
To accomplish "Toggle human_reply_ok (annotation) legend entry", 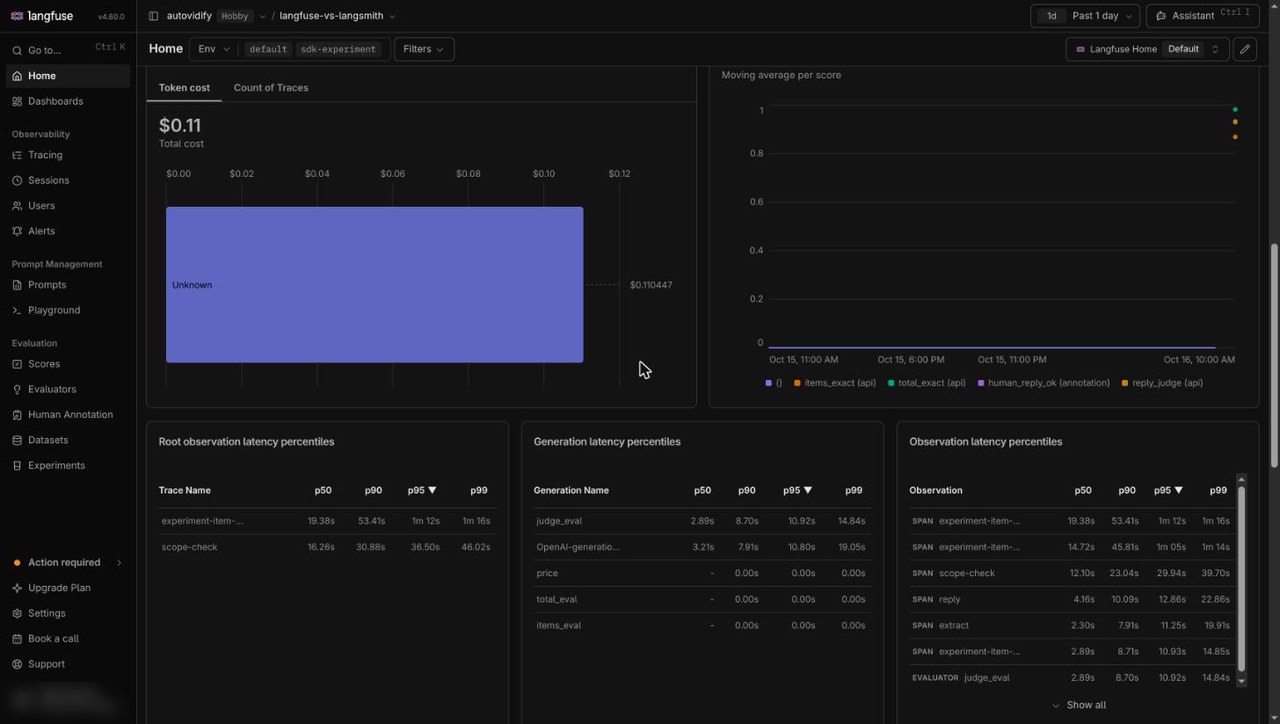I will [1044, 383].
